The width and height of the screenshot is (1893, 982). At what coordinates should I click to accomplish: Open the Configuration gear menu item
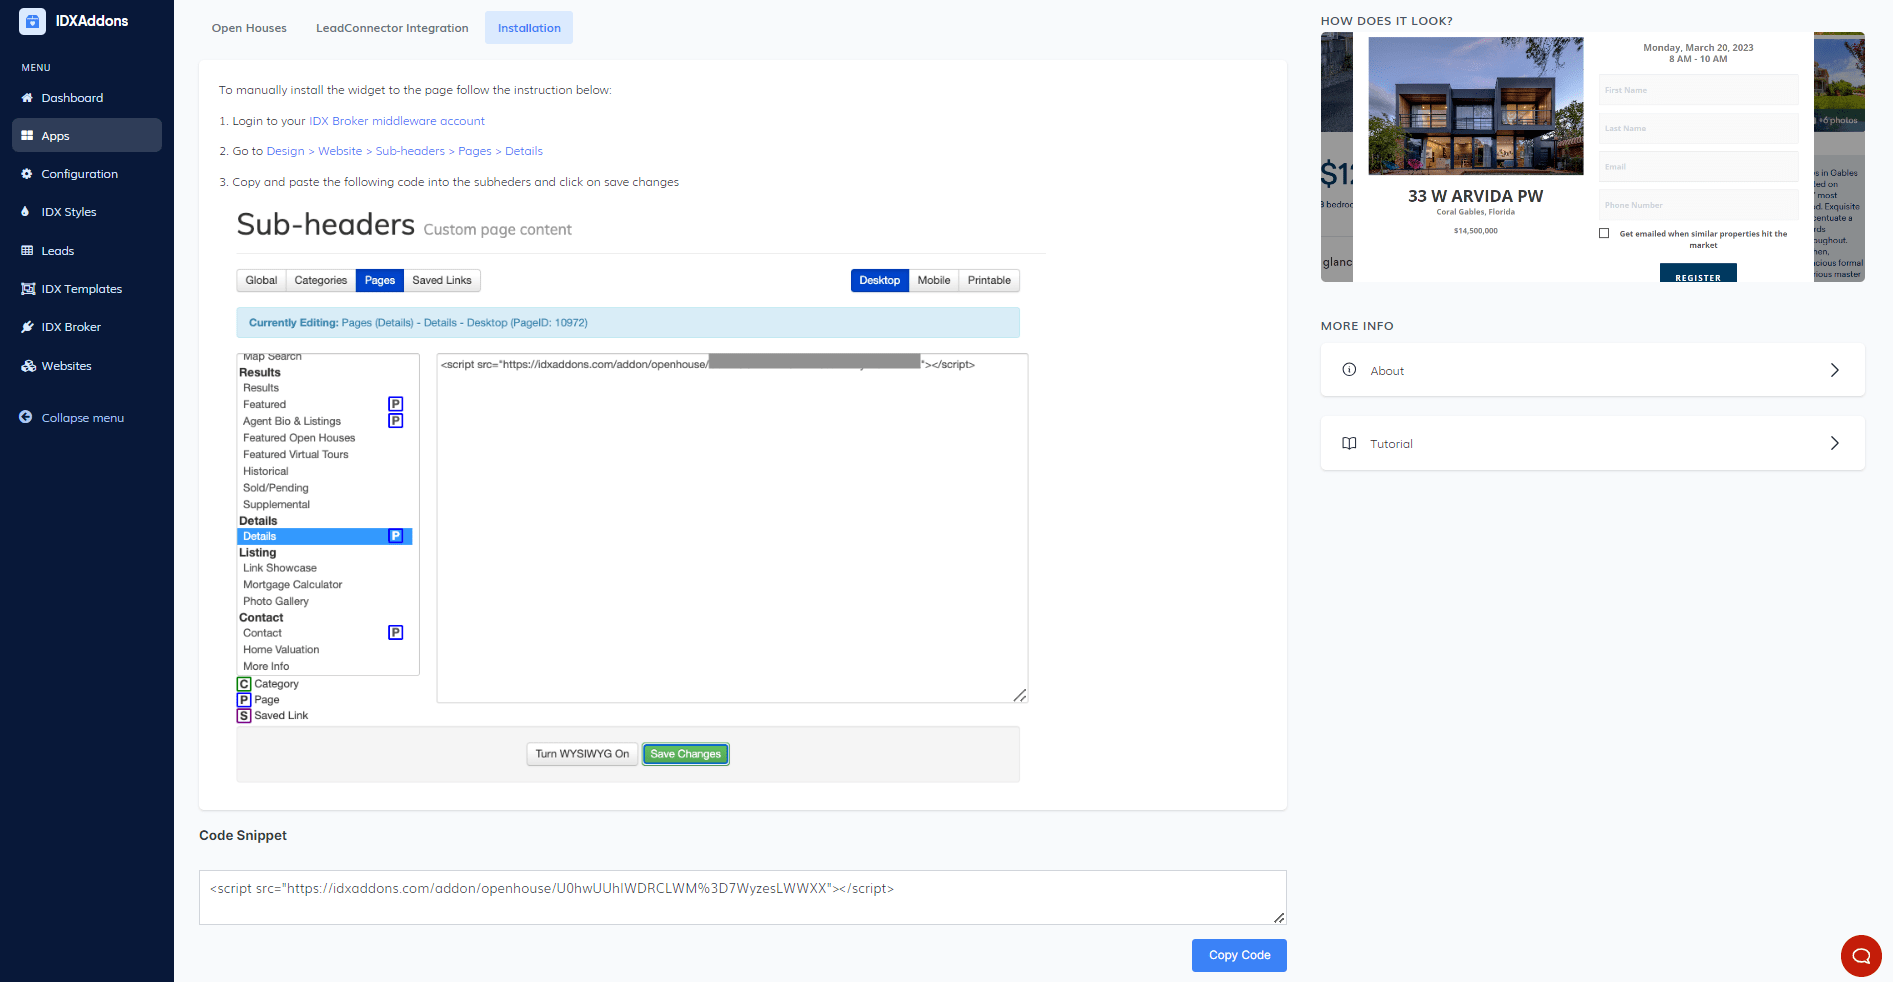pos(27,174)
